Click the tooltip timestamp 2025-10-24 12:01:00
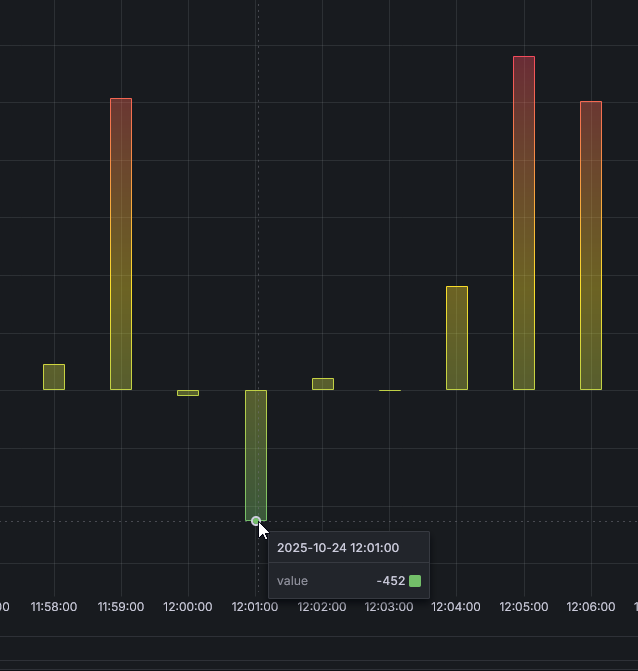The image size is (638, 671). [x=338, y=548]
